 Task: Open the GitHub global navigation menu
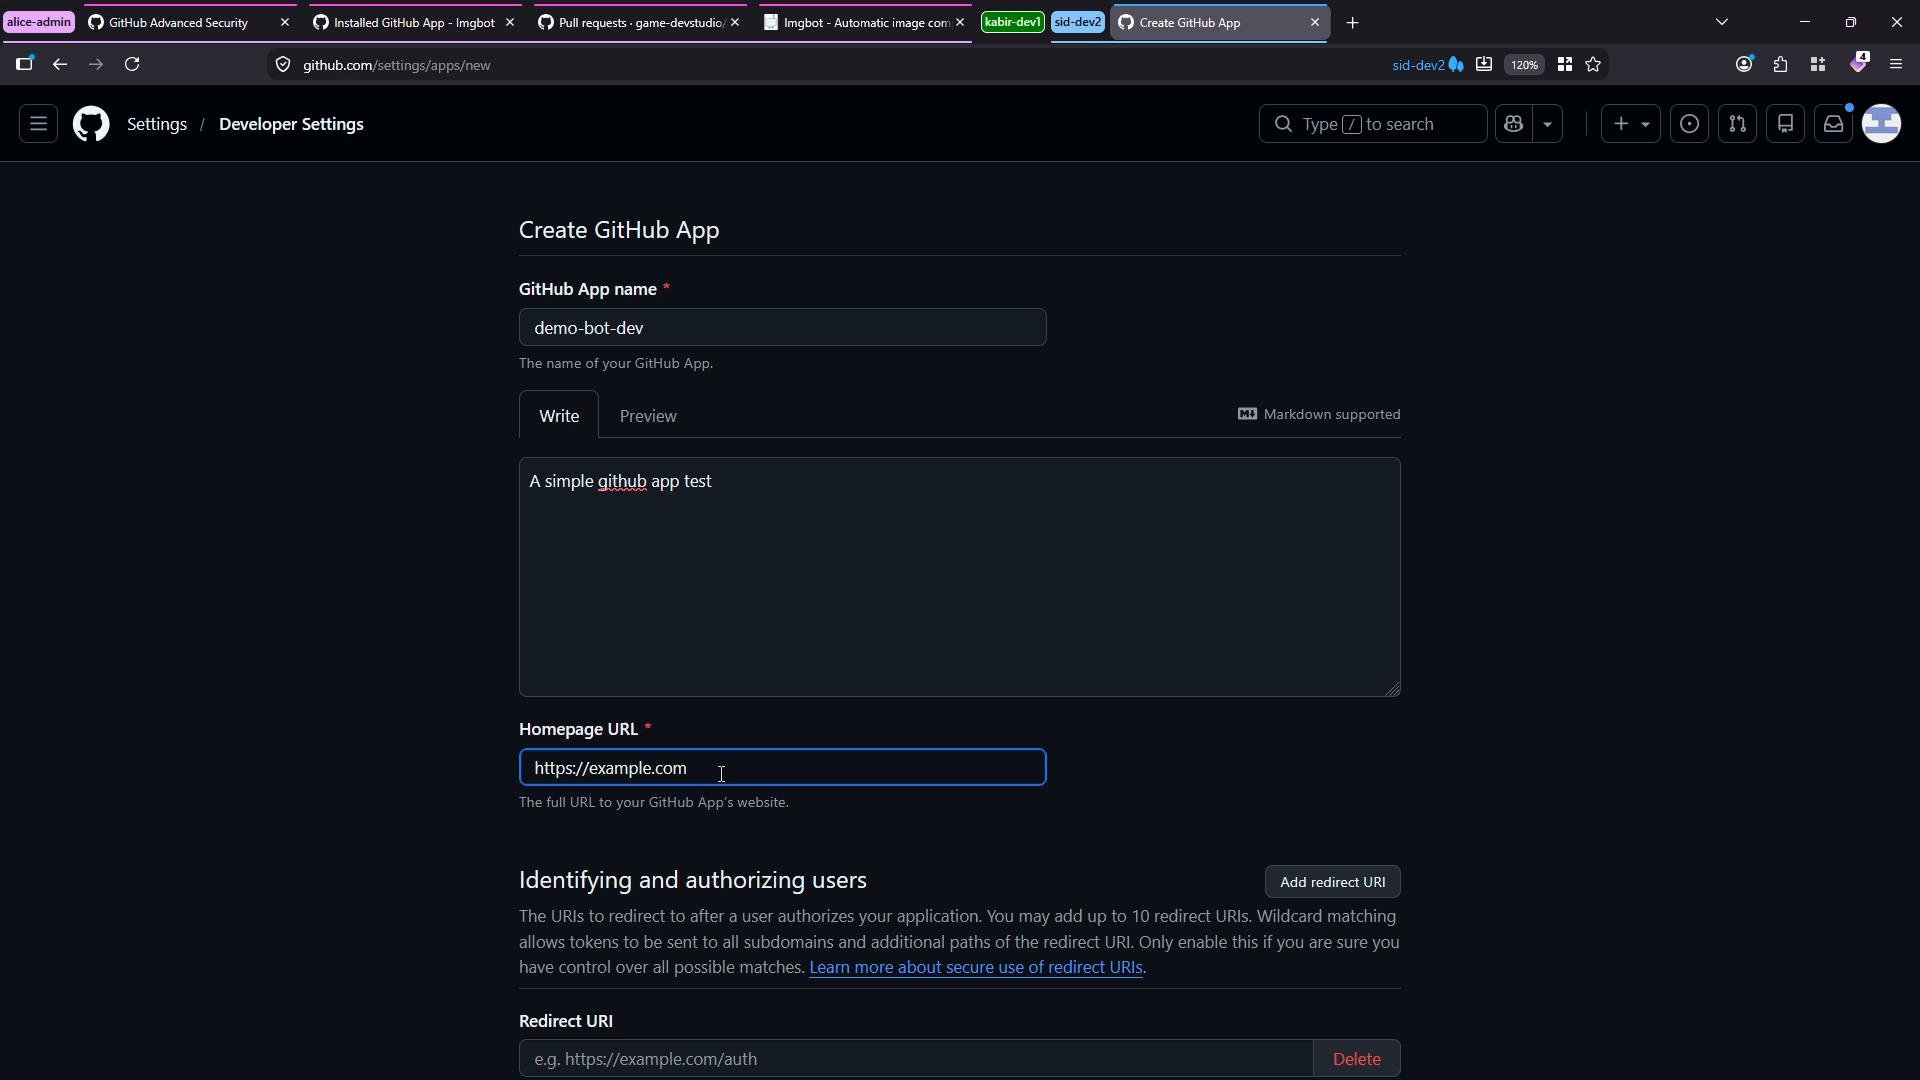coord(38,124)
